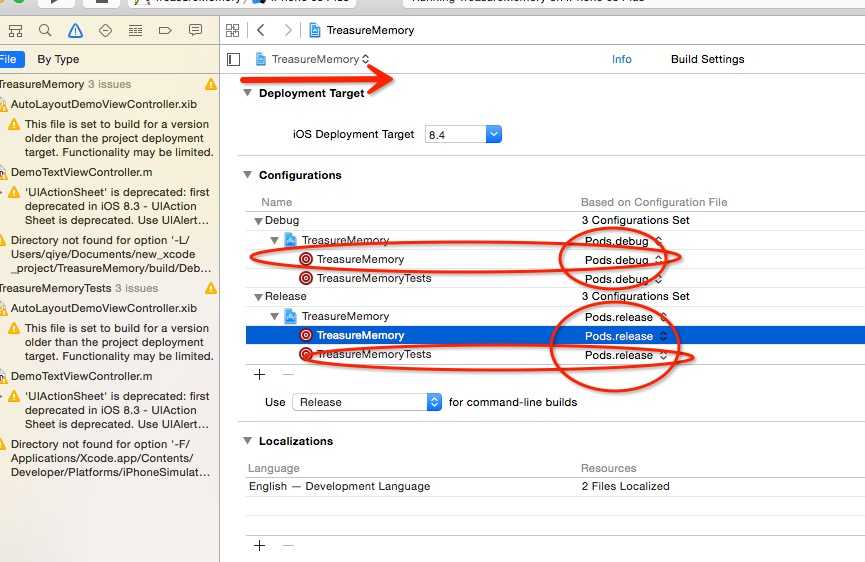Collapse the Release configuration row
Image resolution: width=865 pixels, height=562 pixels.
258,297
